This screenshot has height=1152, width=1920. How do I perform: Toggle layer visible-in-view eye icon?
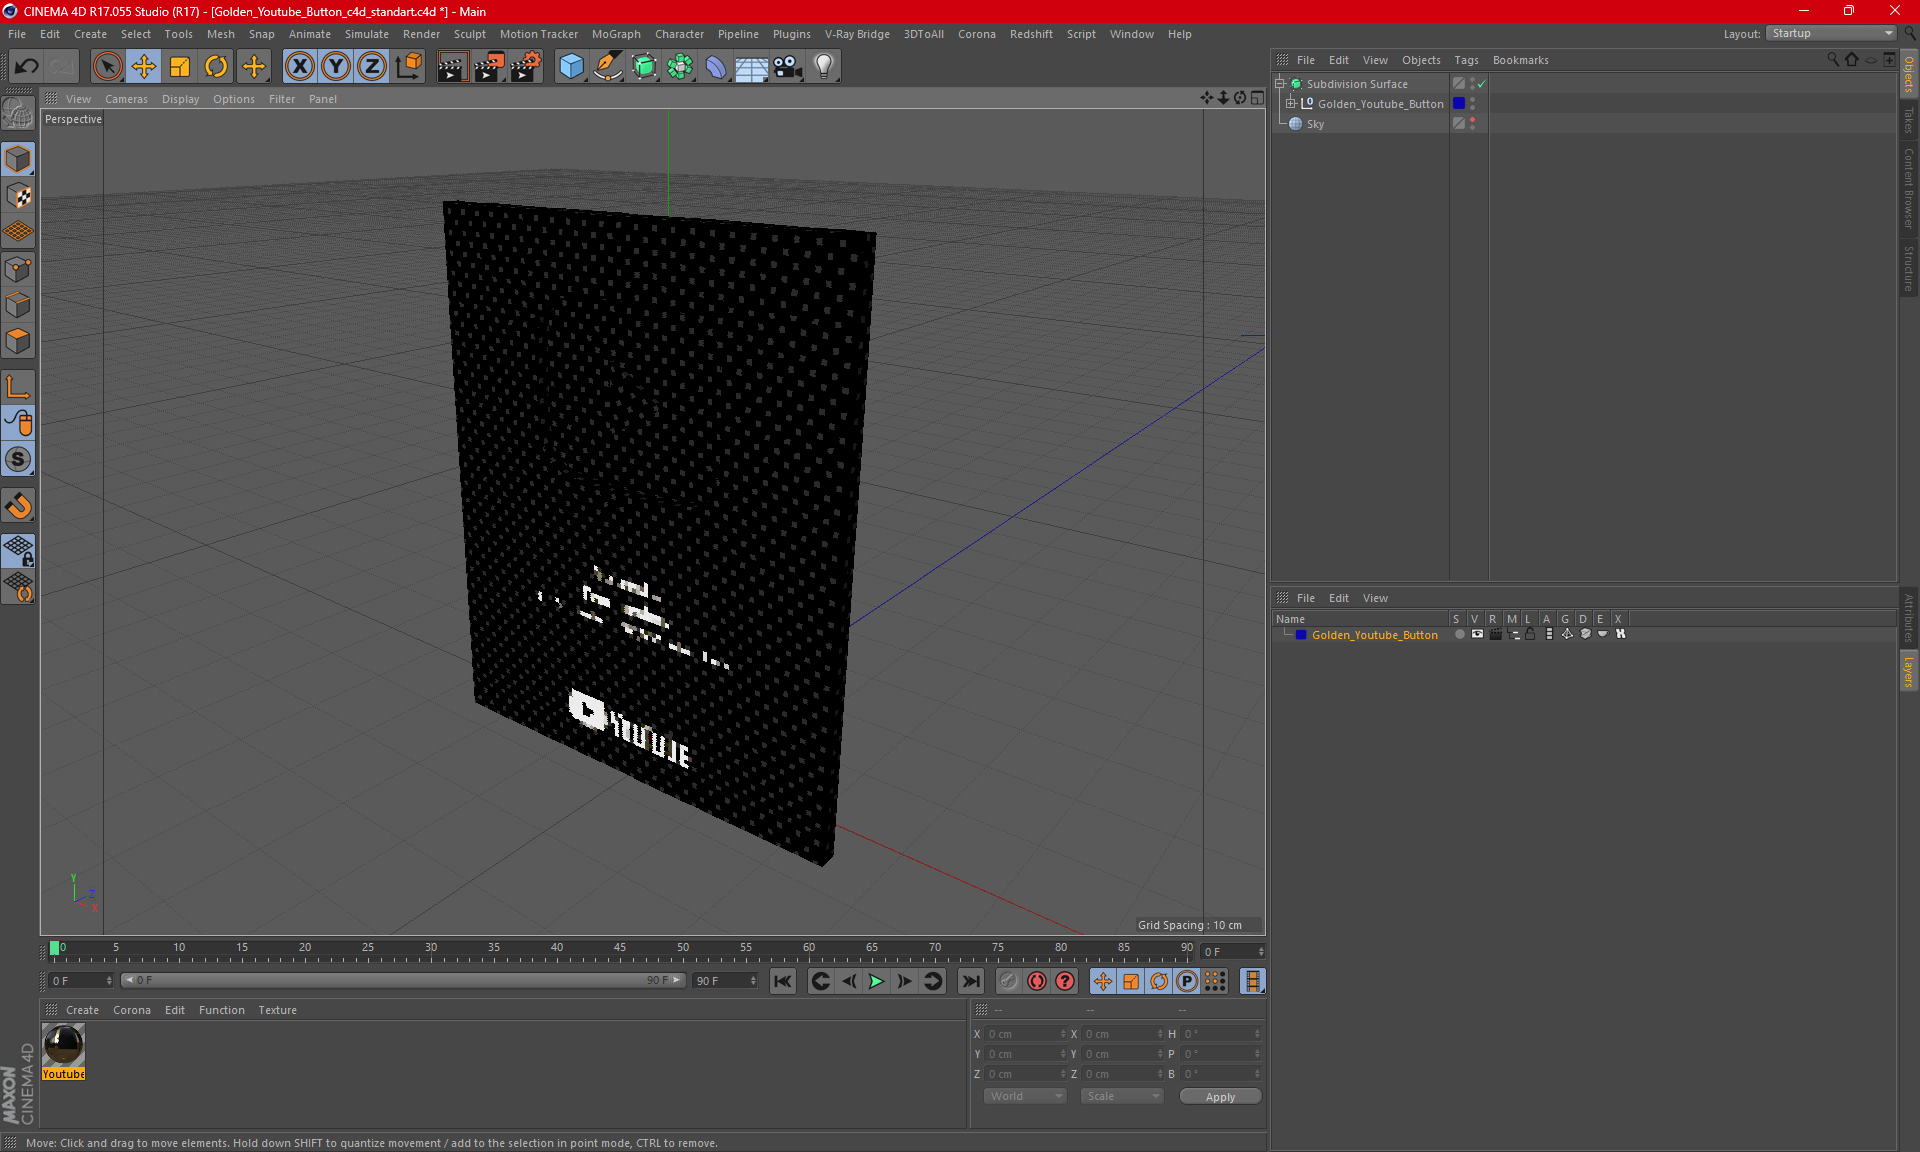click(x=1477, y=634)
